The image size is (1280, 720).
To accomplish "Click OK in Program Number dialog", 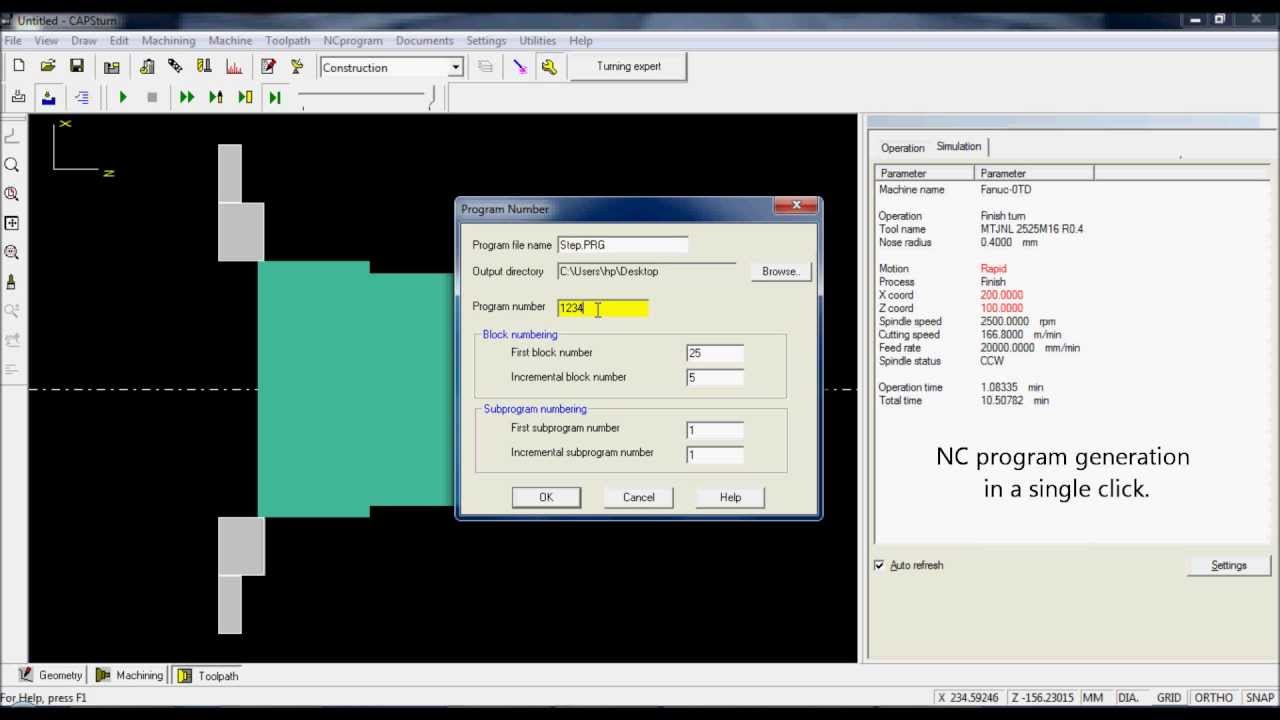I will click(x=546, y=497).
